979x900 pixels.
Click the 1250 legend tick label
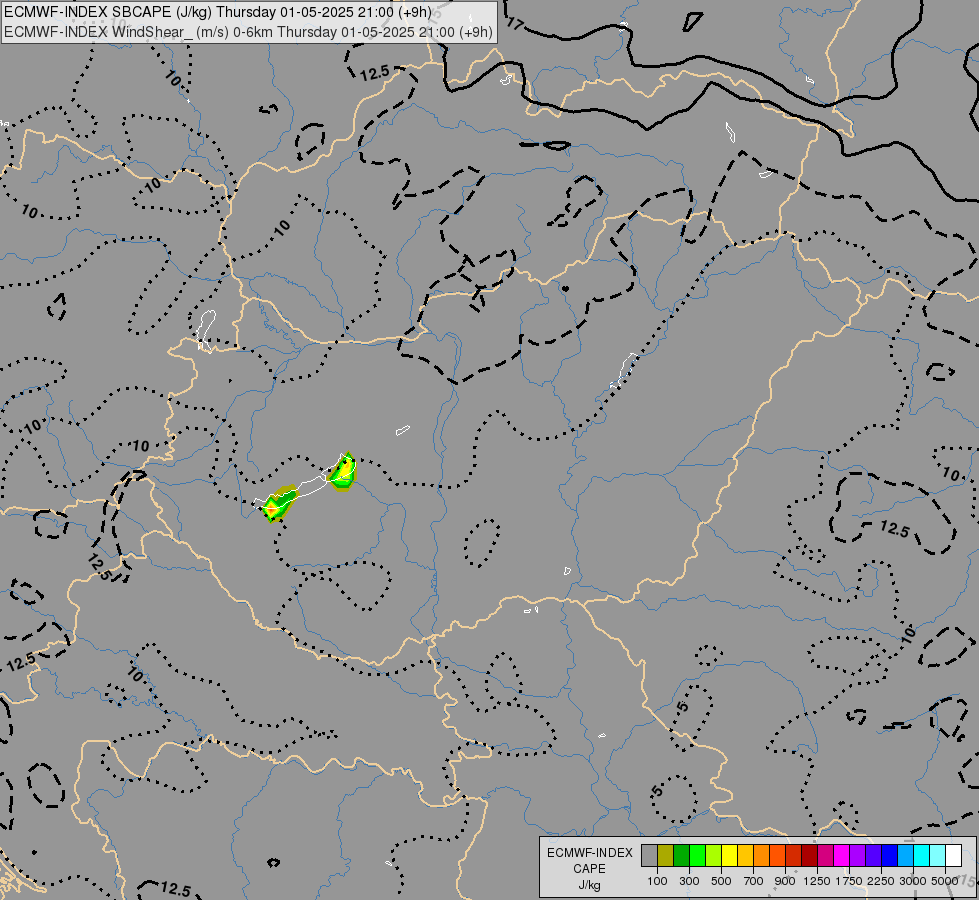point(817,881)
